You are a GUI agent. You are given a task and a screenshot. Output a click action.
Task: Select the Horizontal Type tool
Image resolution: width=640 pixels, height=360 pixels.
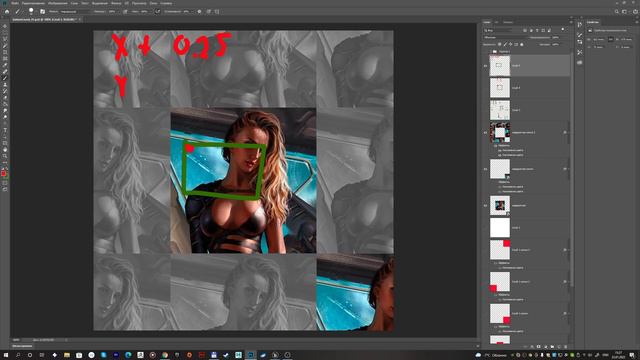point(5,130)
